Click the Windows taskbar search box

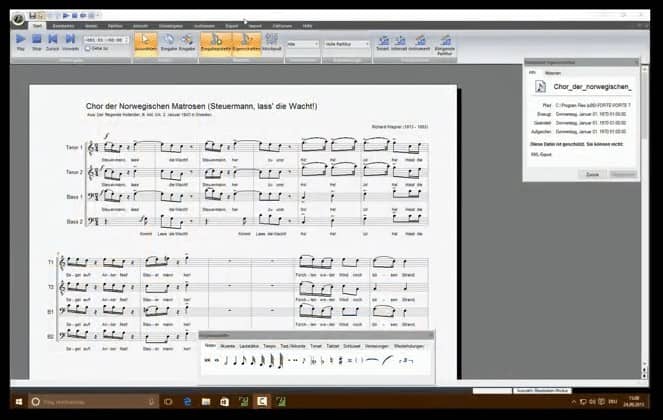(x=93, y=402)
